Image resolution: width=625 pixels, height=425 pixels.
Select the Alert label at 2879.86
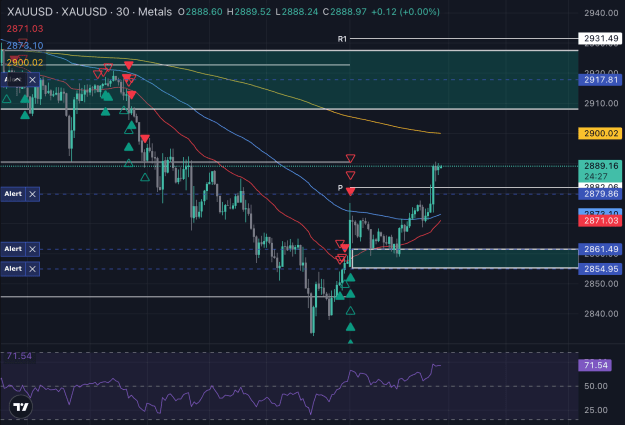point(13,194)
